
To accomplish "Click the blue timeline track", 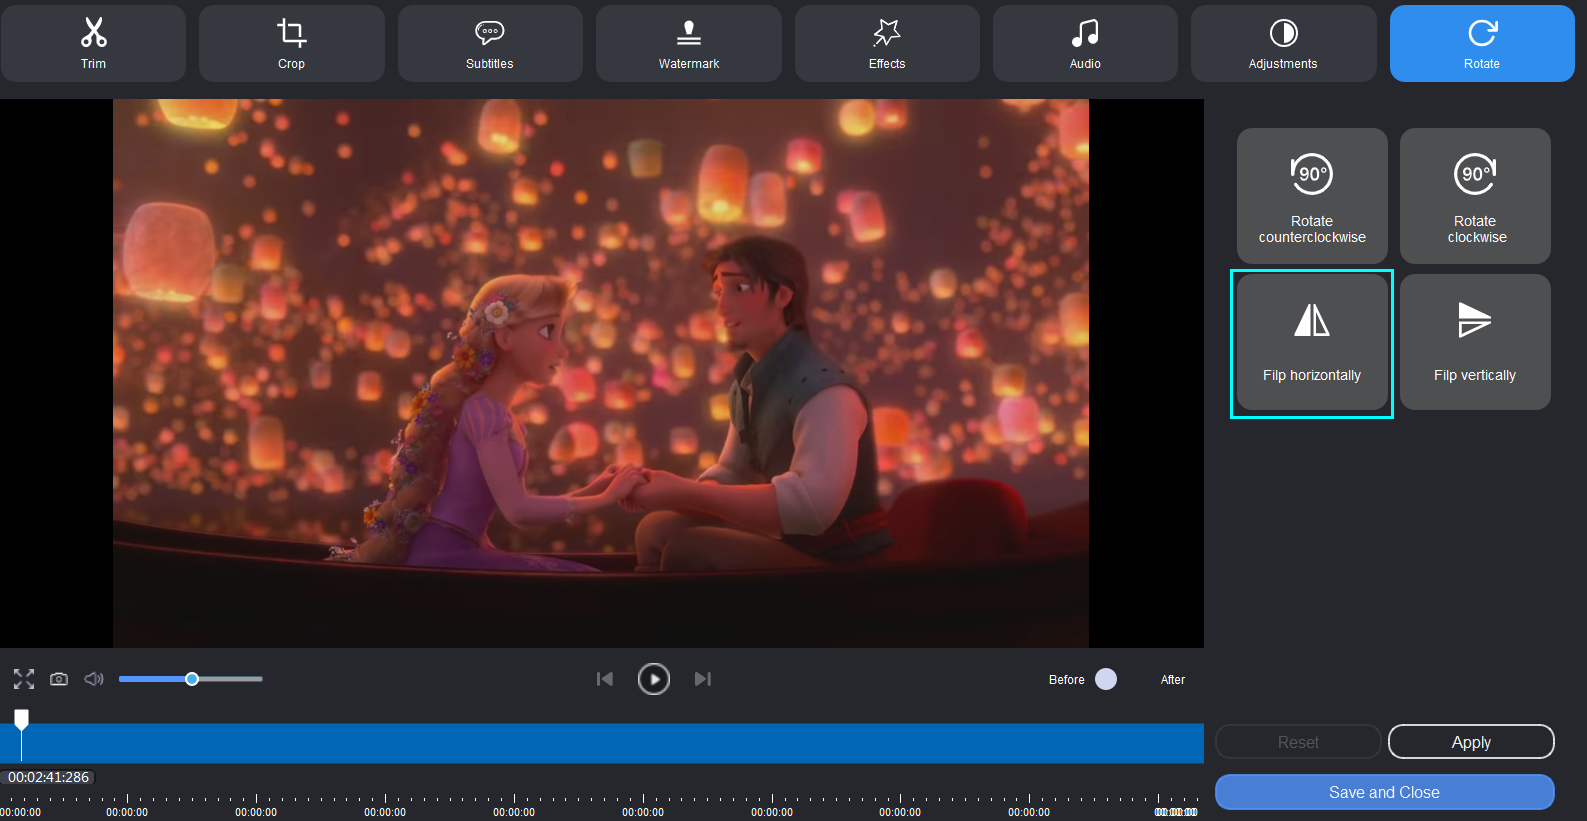I will tap(602, 744).
